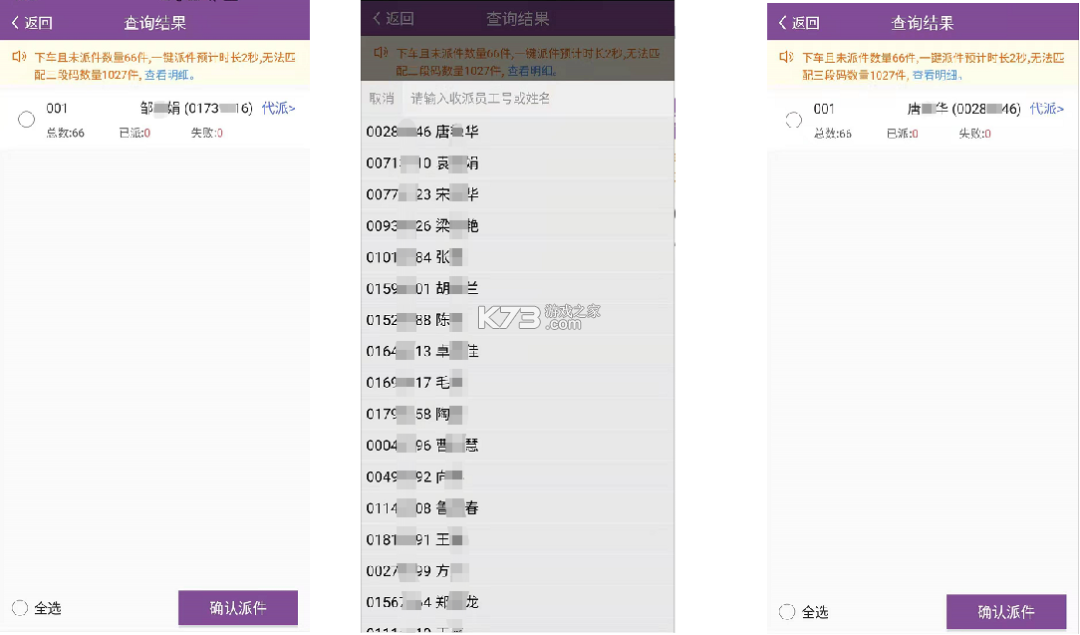Viewport: 1080px width, 635px height.
Task: Click the back chevron icon on the right header
Action: (781, 22)
